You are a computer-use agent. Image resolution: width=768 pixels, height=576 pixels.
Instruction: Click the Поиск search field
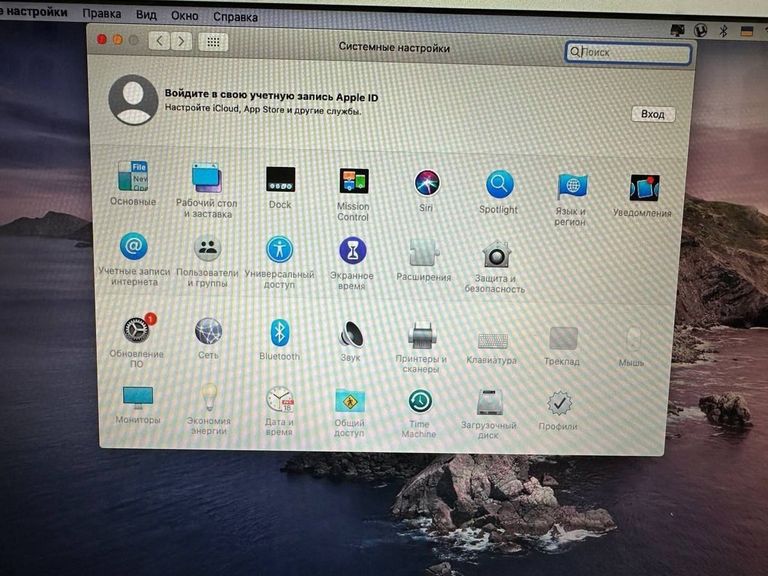point(628,52)
